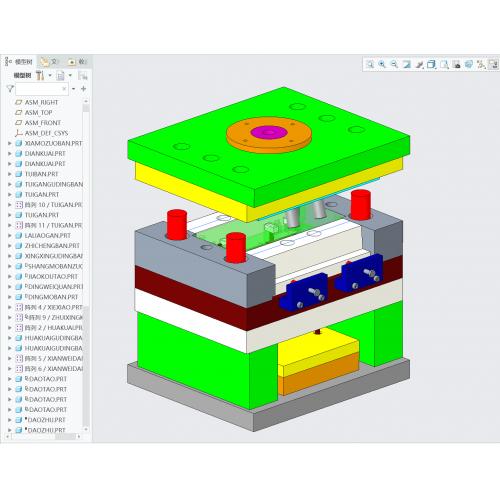
Task: Switch to the Model Tree tab
Action: point(19,62)
